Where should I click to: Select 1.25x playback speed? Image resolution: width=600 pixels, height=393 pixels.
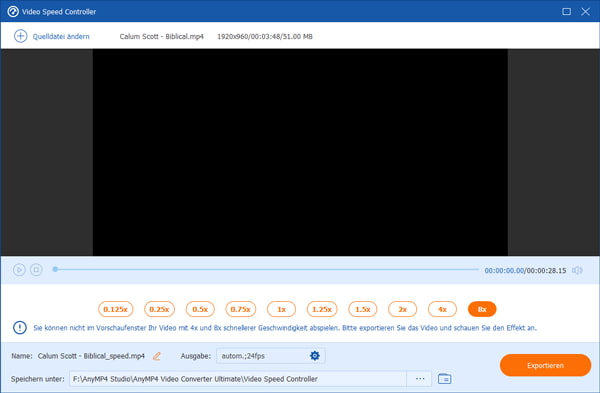(x=322, y=309)
